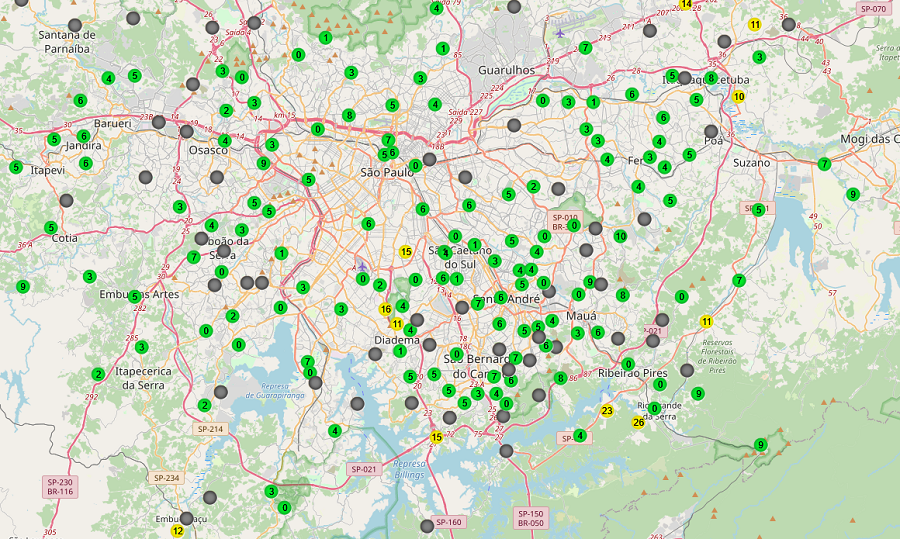This screenshot has width=900, height=539.
Task: Select the SP-230 BR-116 road shield
Action: point(60,487)
